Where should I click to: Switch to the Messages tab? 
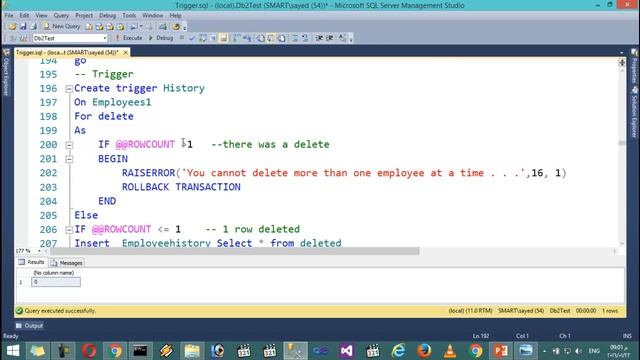(x=67, y=263)
